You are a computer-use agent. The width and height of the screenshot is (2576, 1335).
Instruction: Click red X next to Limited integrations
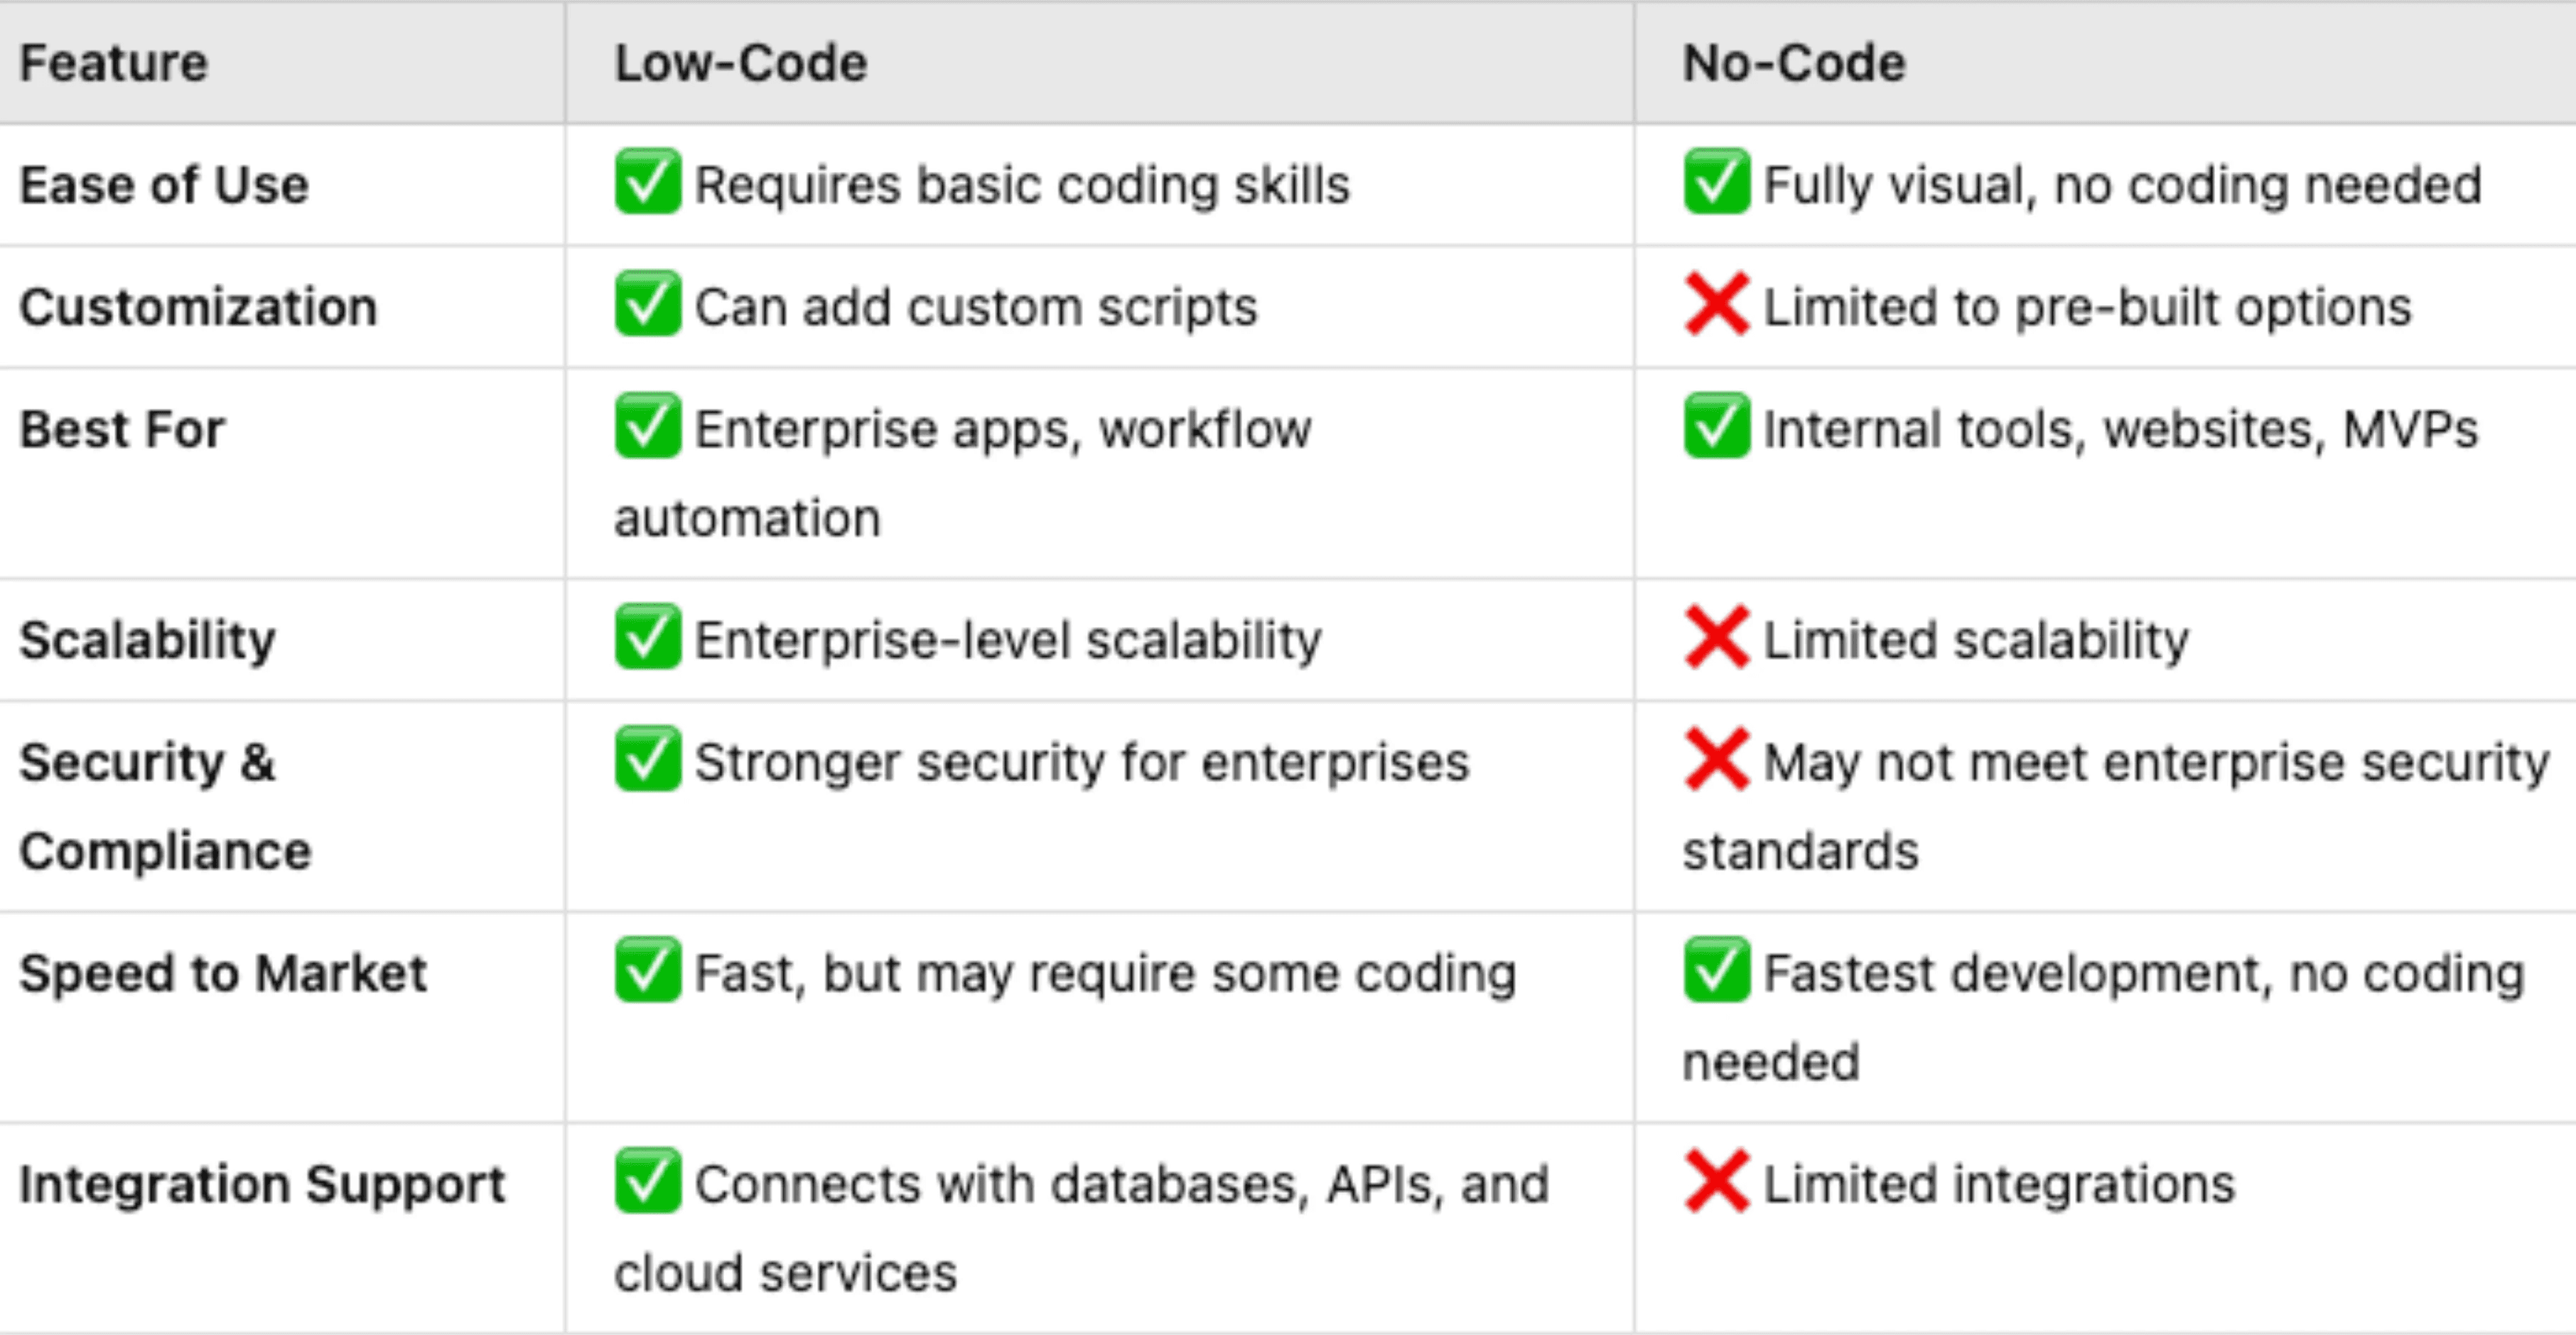tap(1717, 1181)
